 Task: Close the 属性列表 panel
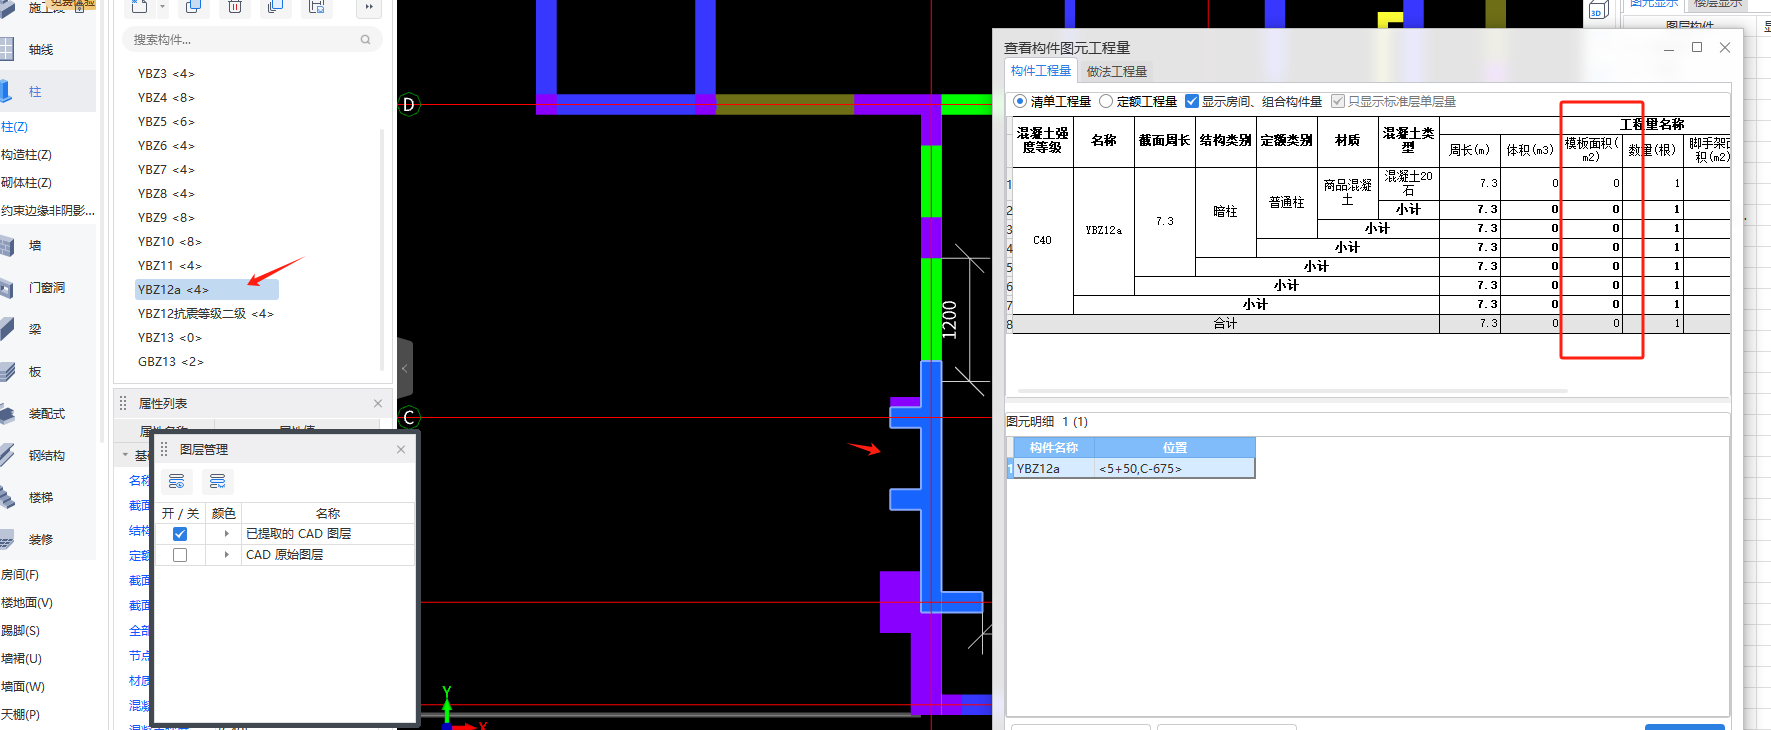click(378, 403)
